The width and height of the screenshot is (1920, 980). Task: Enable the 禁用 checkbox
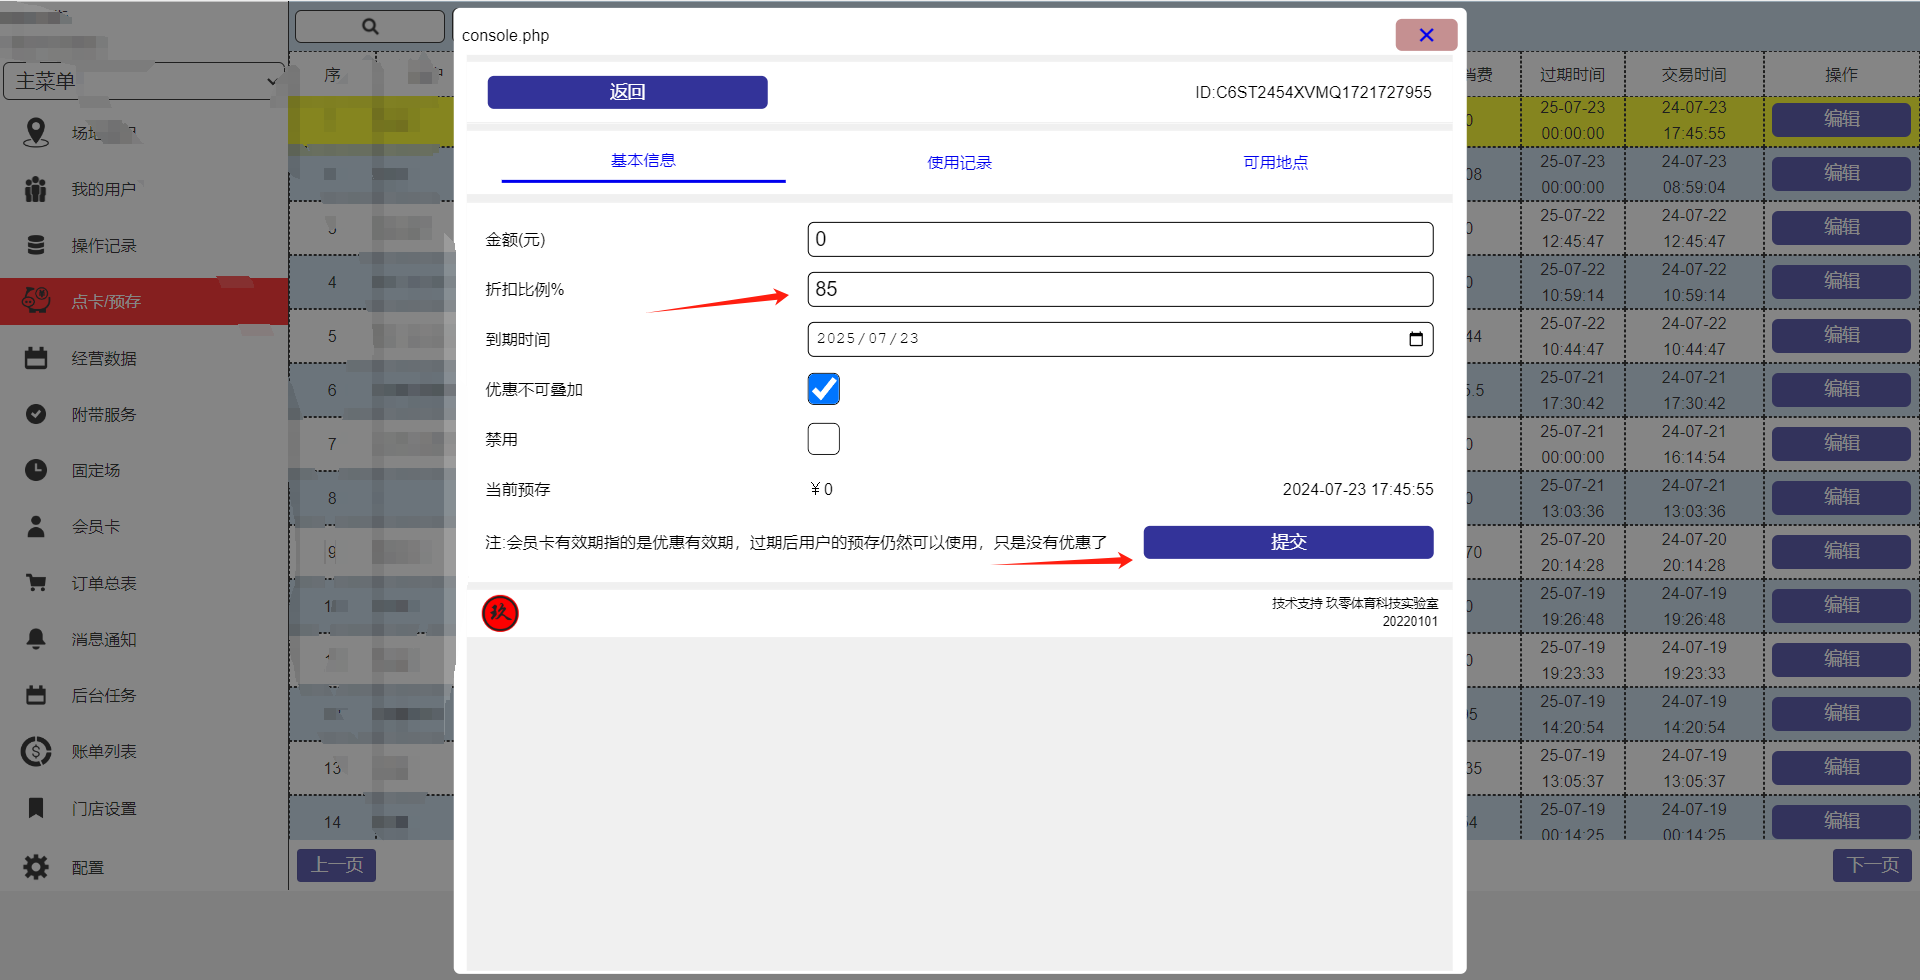click(x=823, y=439)
